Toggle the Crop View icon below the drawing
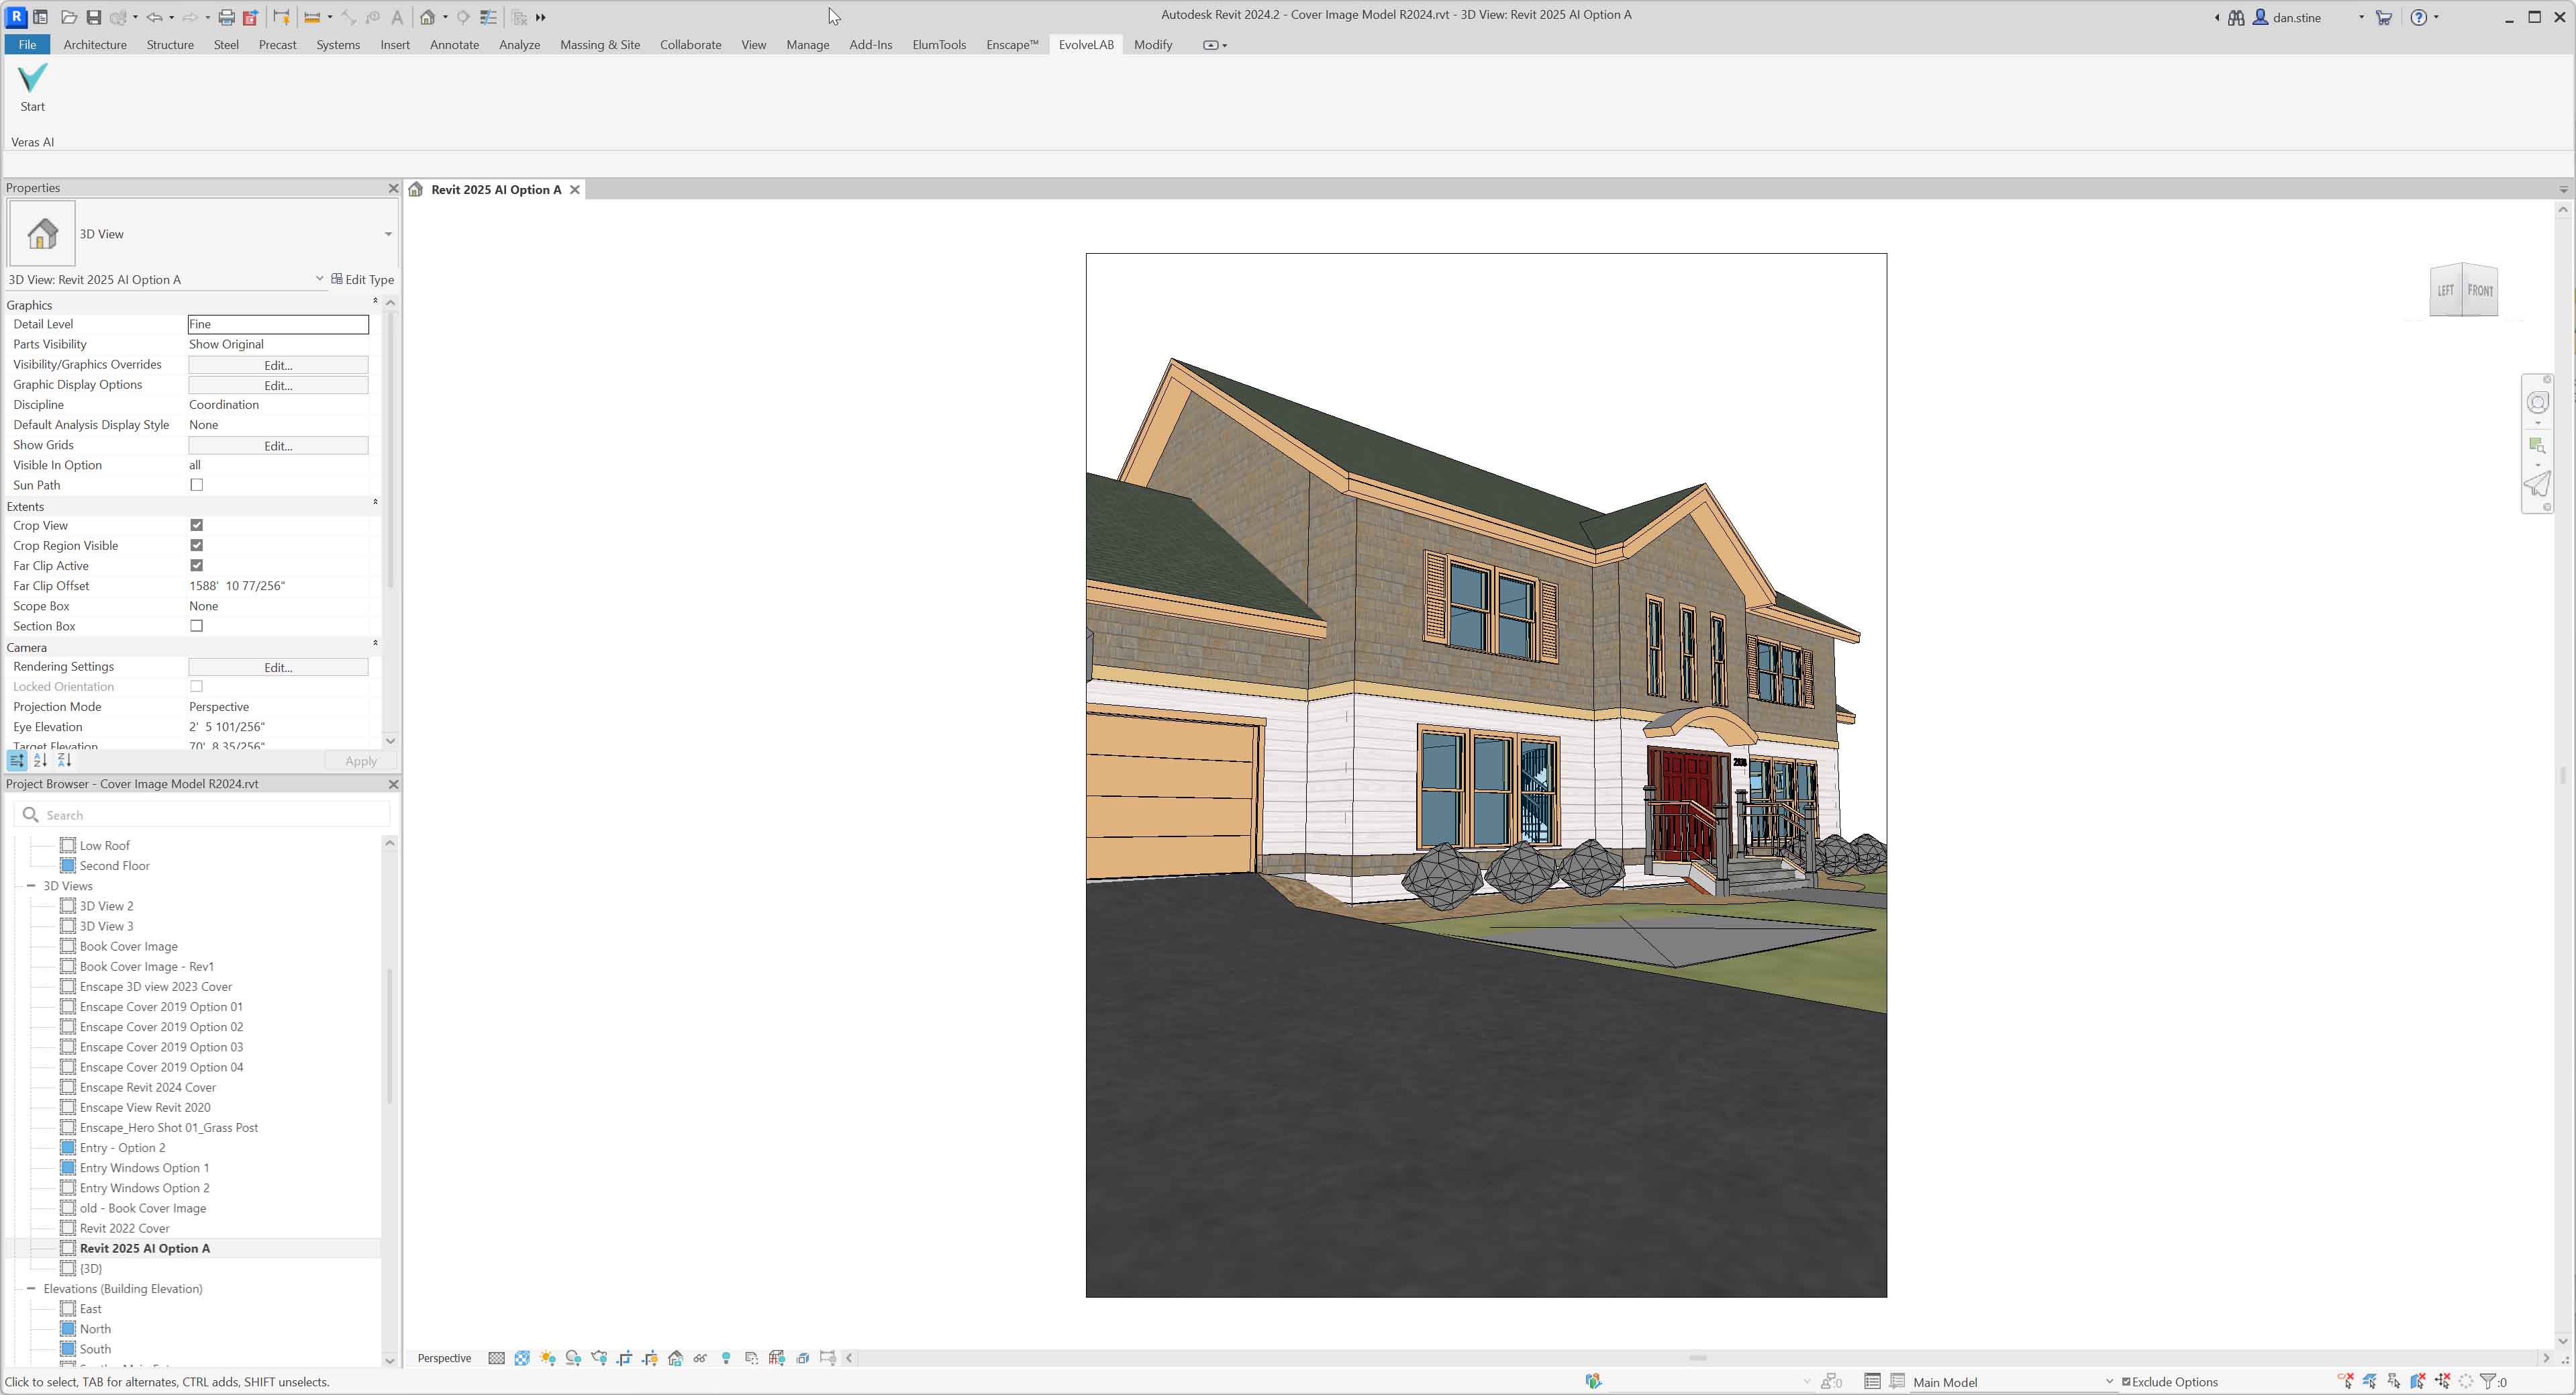The image size is (2576, 1395). pos(625,1358)
